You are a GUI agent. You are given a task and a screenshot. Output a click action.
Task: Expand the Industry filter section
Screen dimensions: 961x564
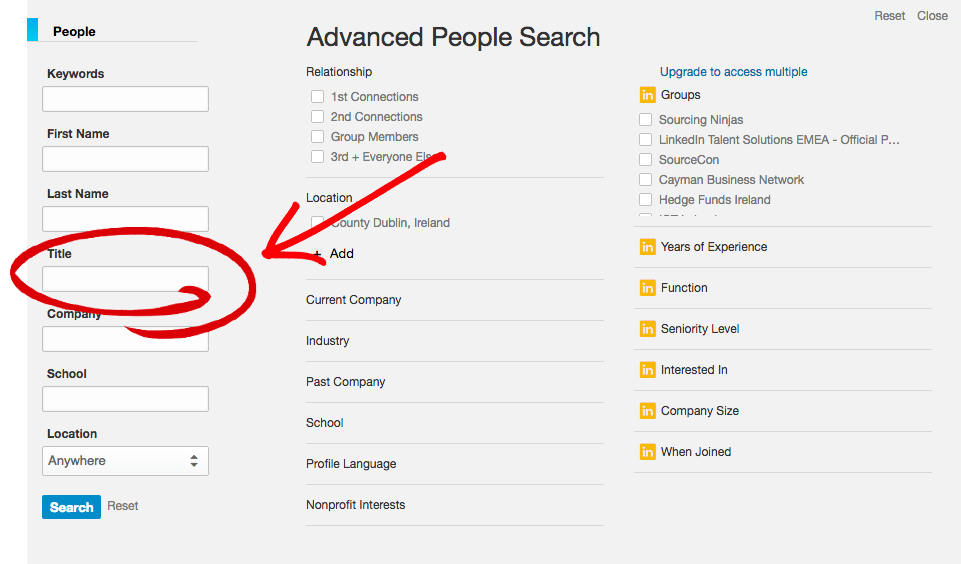455,341
